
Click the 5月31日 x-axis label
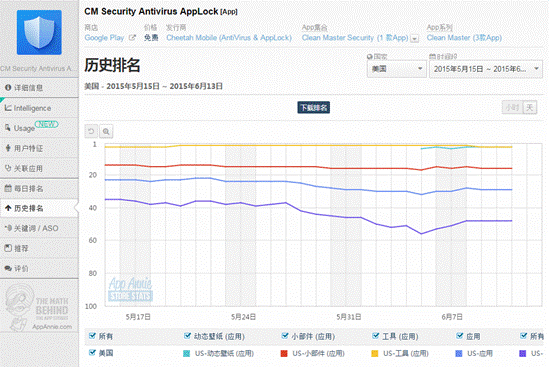pyautogui.click(x=349, y=317)
